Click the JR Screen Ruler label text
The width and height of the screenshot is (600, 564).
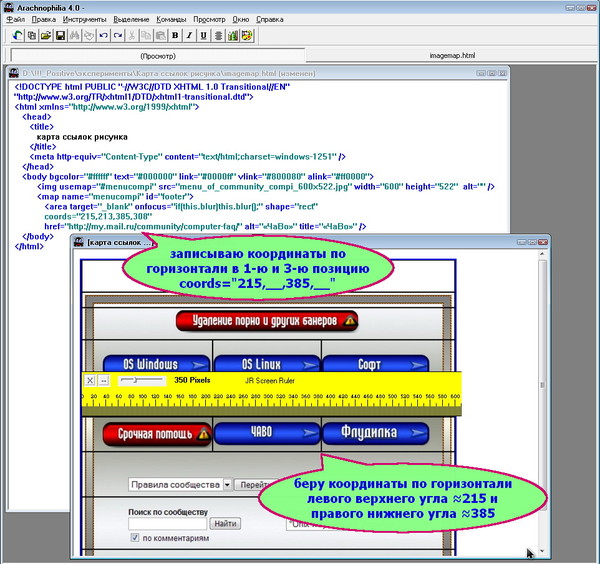270,380
